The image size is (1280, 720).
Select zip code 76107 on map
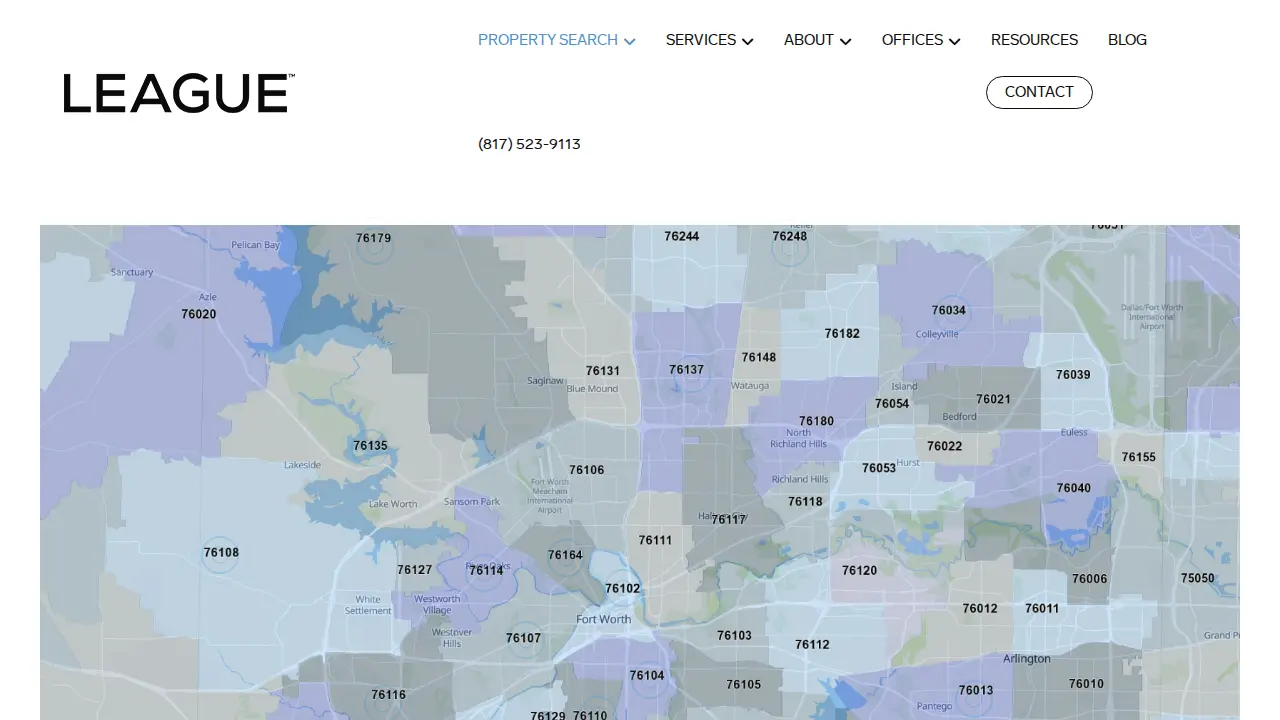(523, 638)
